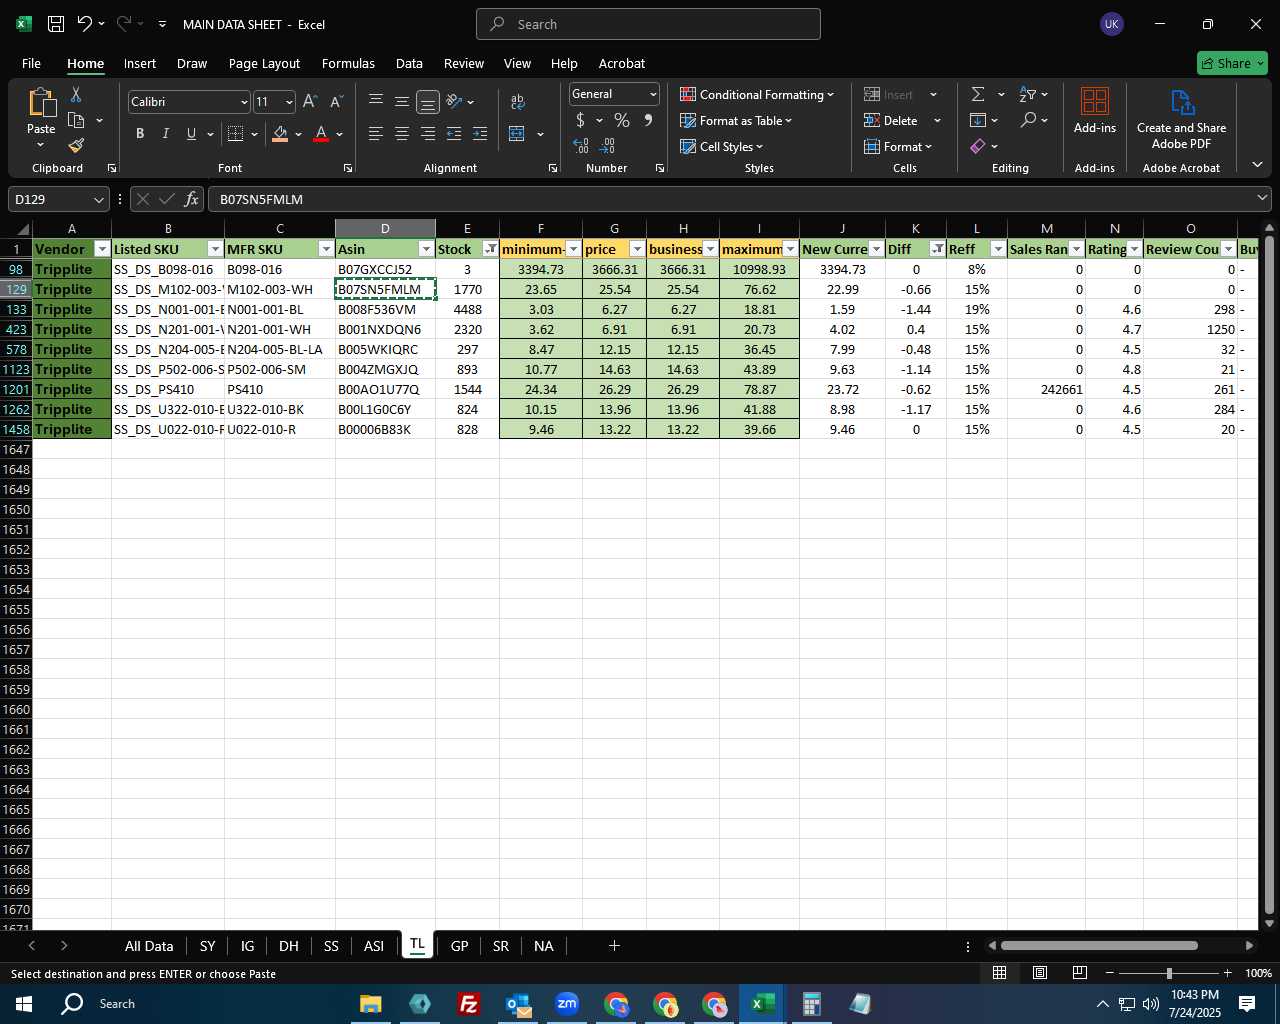Toggle Bold formatting
Screen dimensions: 1280x1024
tap(140, 134)
